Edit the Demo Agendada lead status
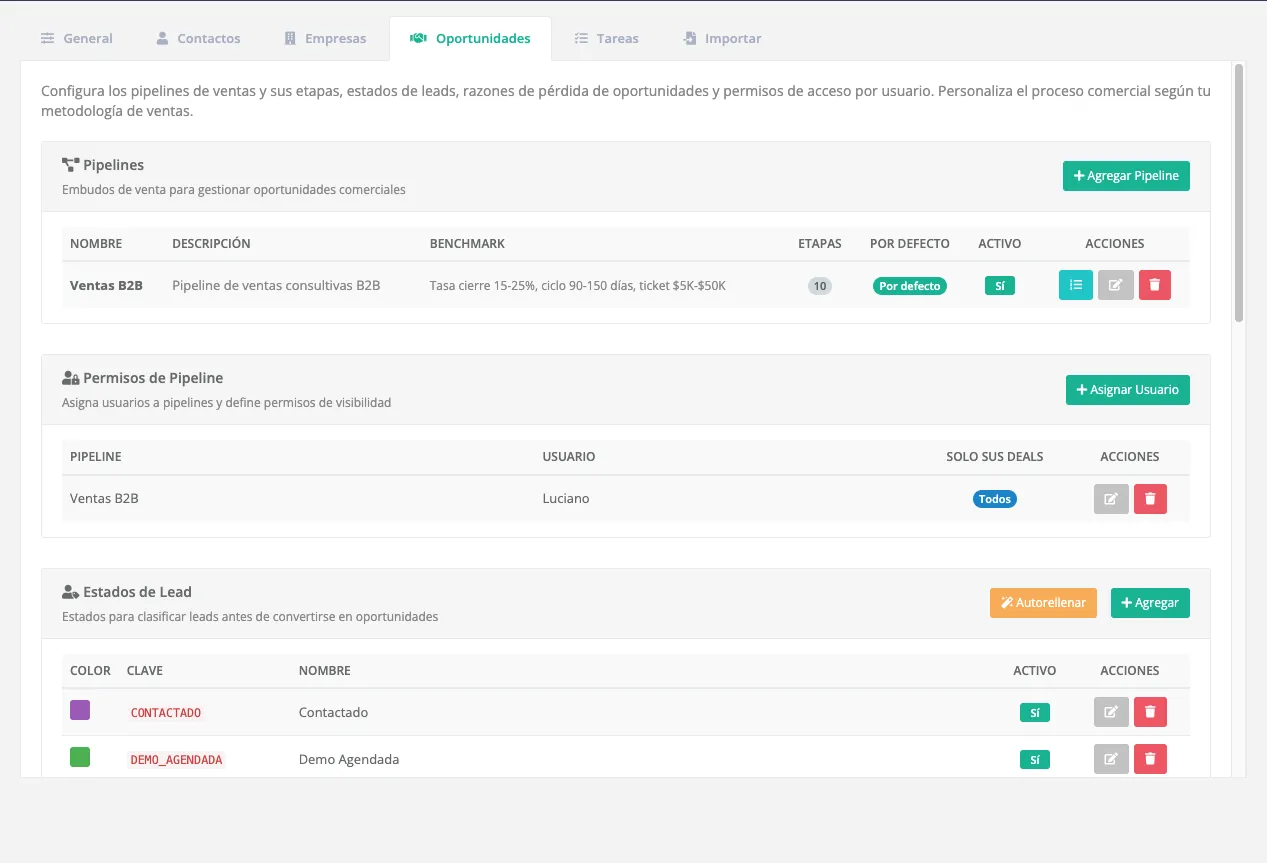 click(1111, 759)
